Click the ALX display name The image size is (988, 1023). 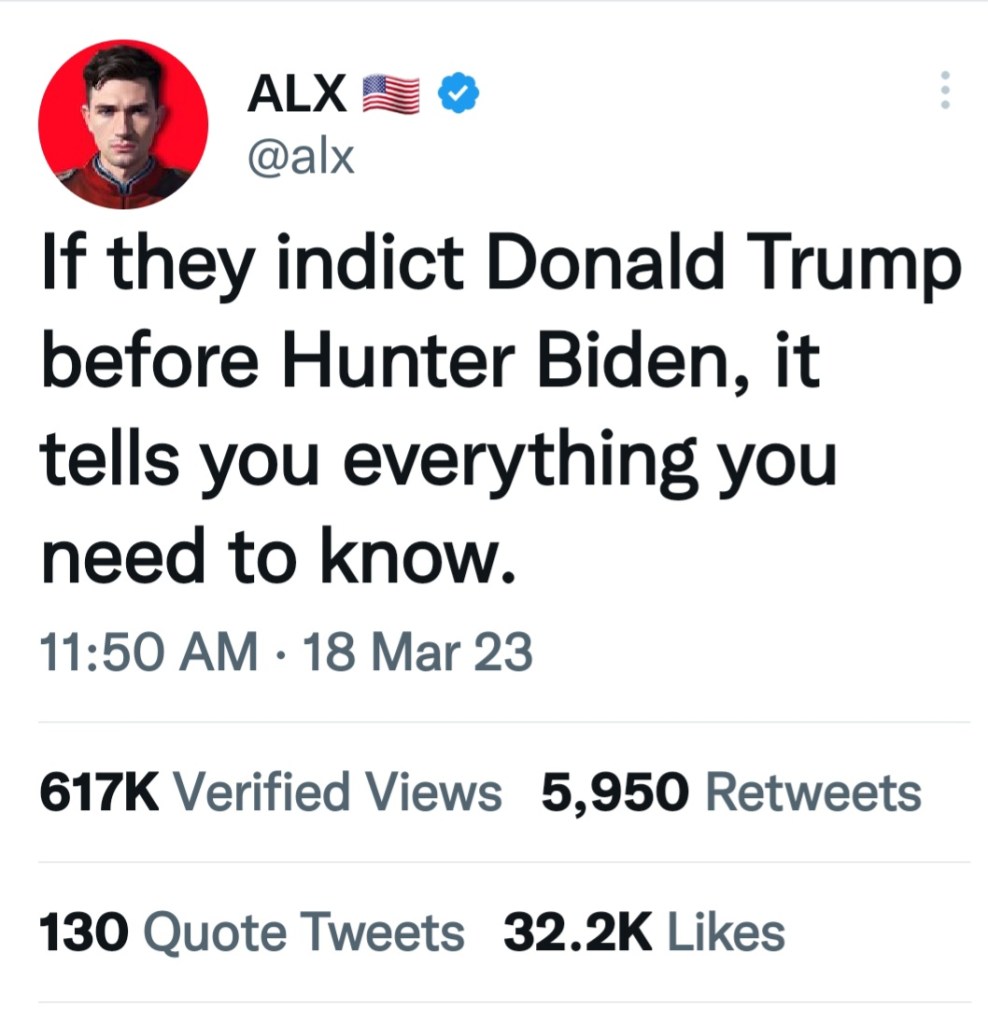(296, 95)
